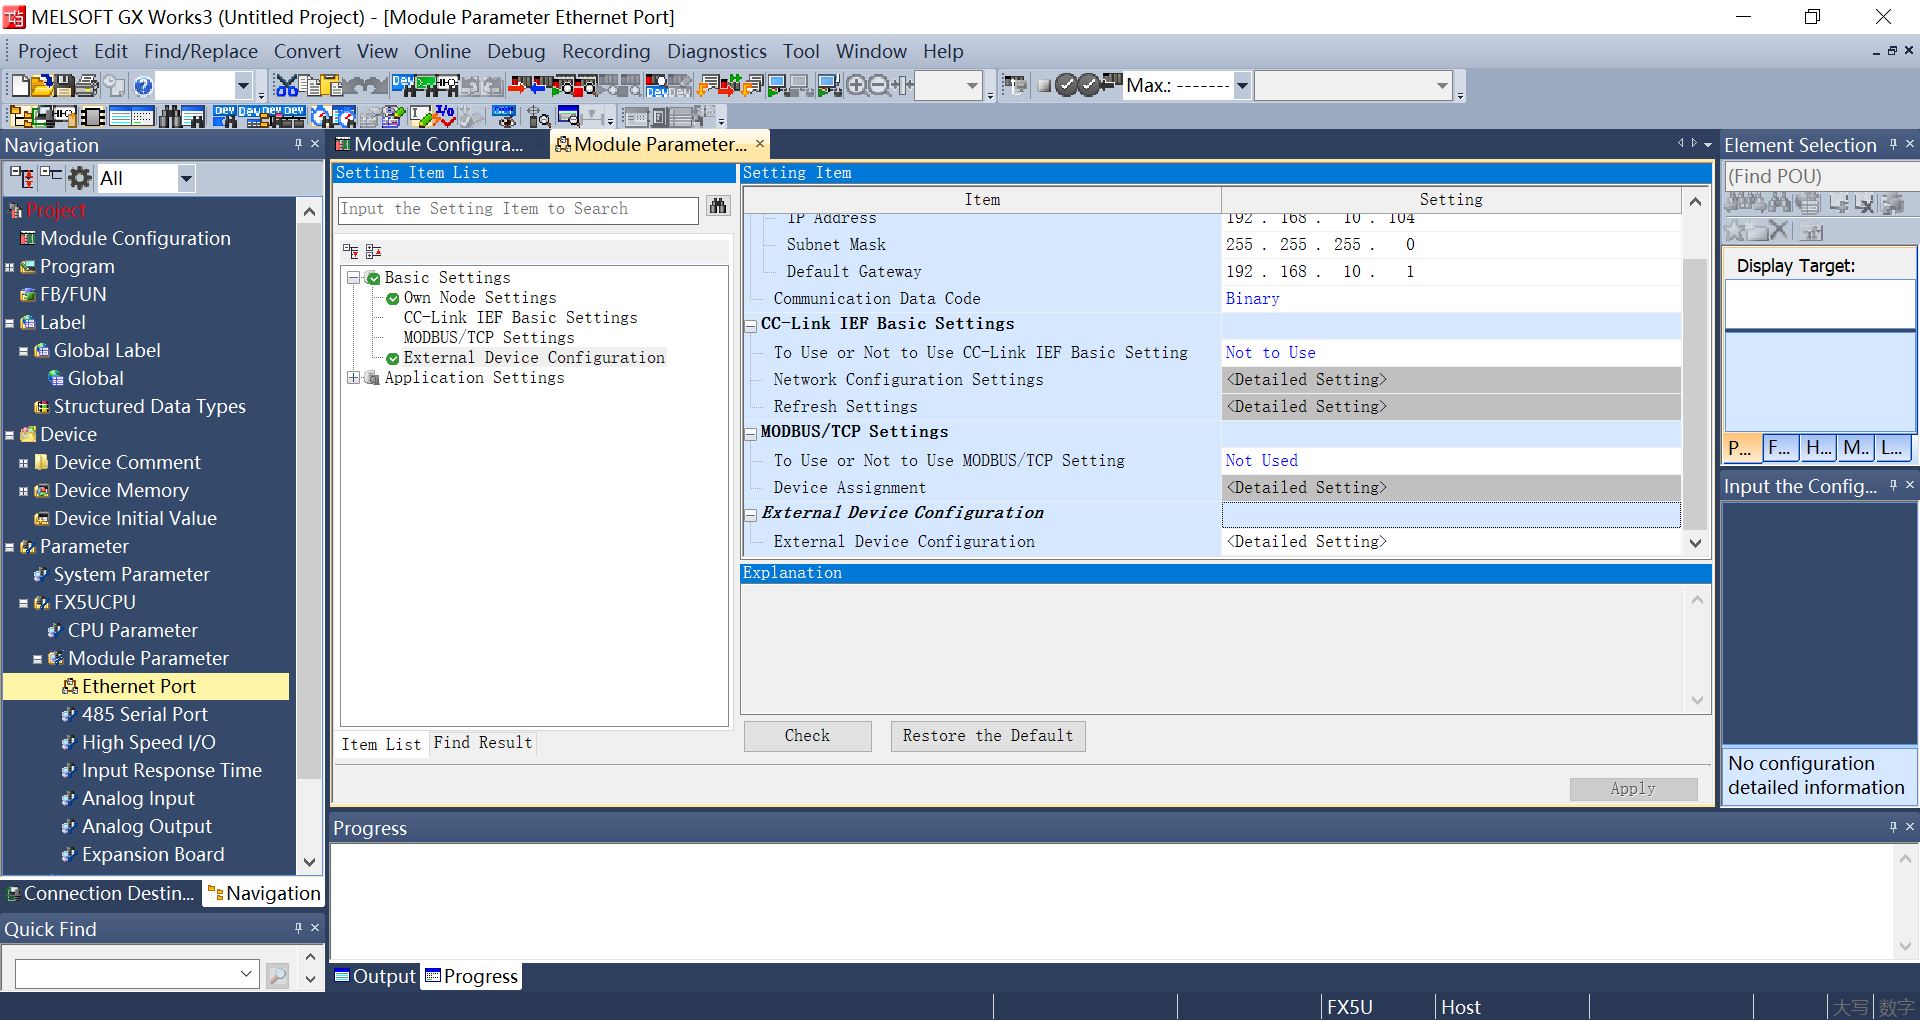The image size is (1920, 1020).
Task: Click the Zoom In magnifier icon
Action: [x=857, y=86]
